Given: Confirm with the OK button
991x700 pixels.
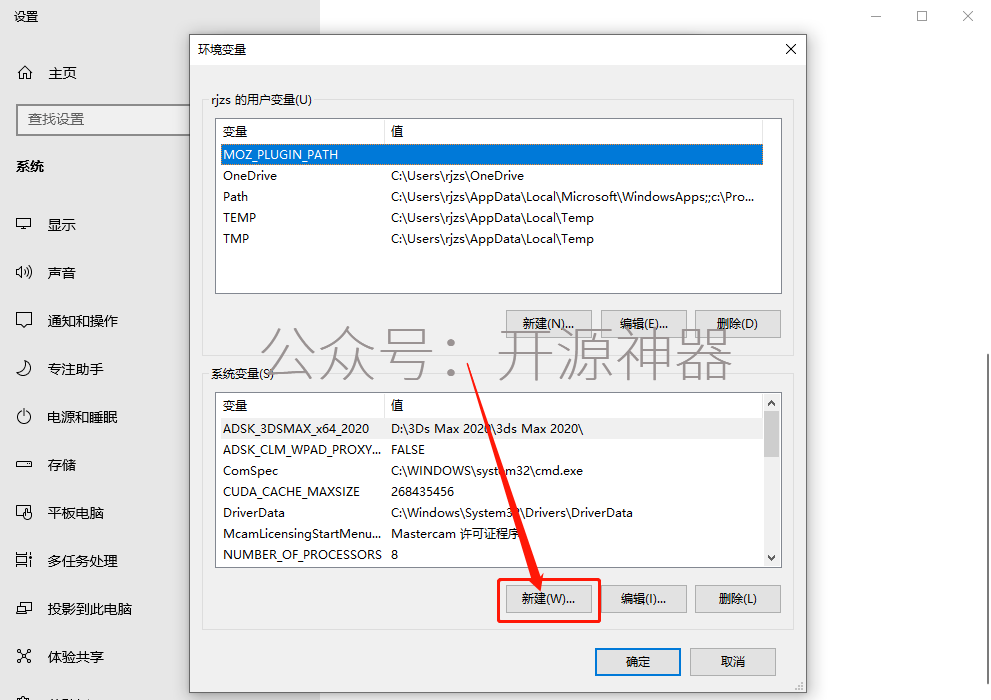Looking at the screenshot, I should tap(637, 662).
